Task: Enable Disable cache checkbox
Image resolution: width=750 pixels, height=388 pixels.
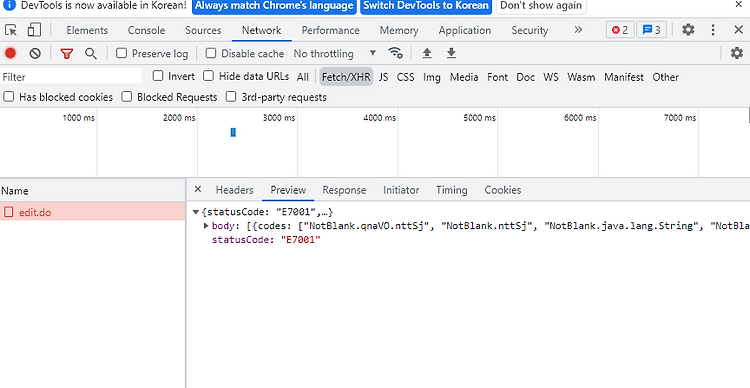Action: click(x=211, y=53)
